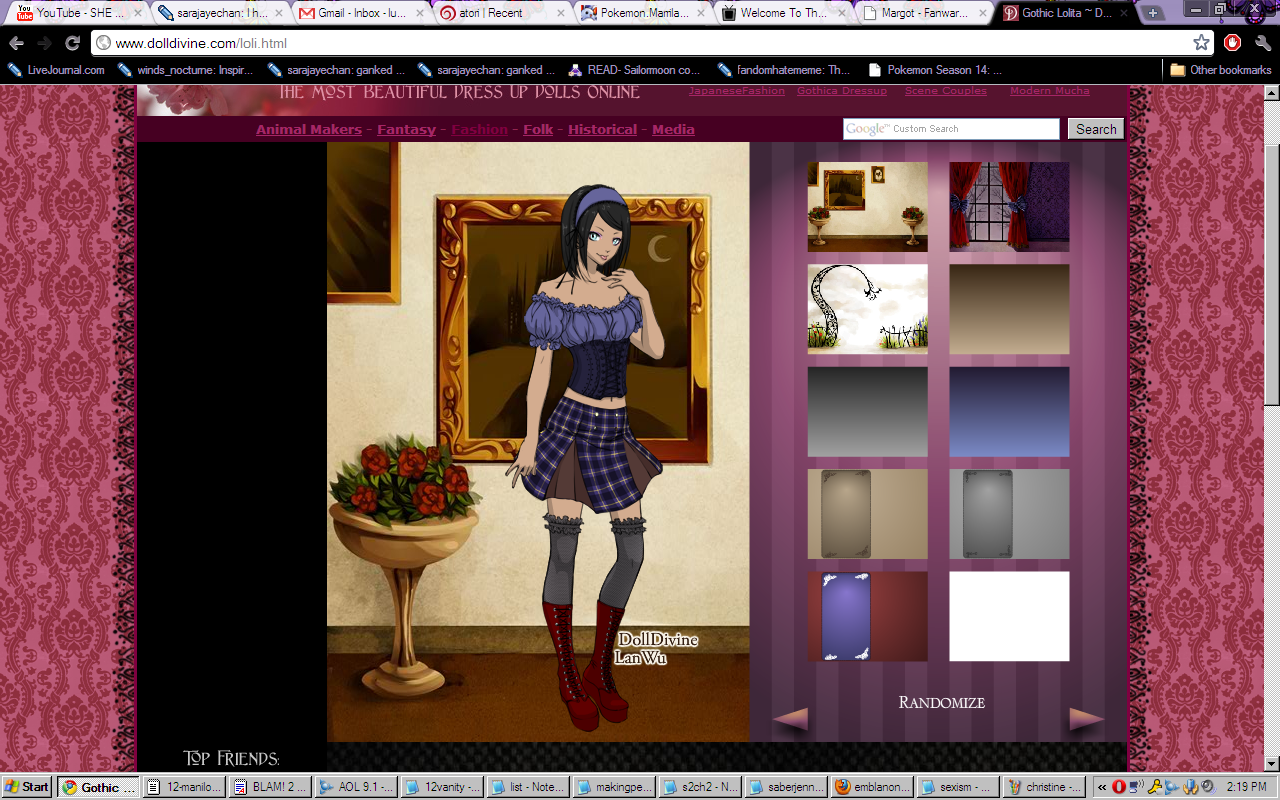Click the browser back arrow button
The height and width of the screenshot is (800, 1280).
[x=16, y=43]
